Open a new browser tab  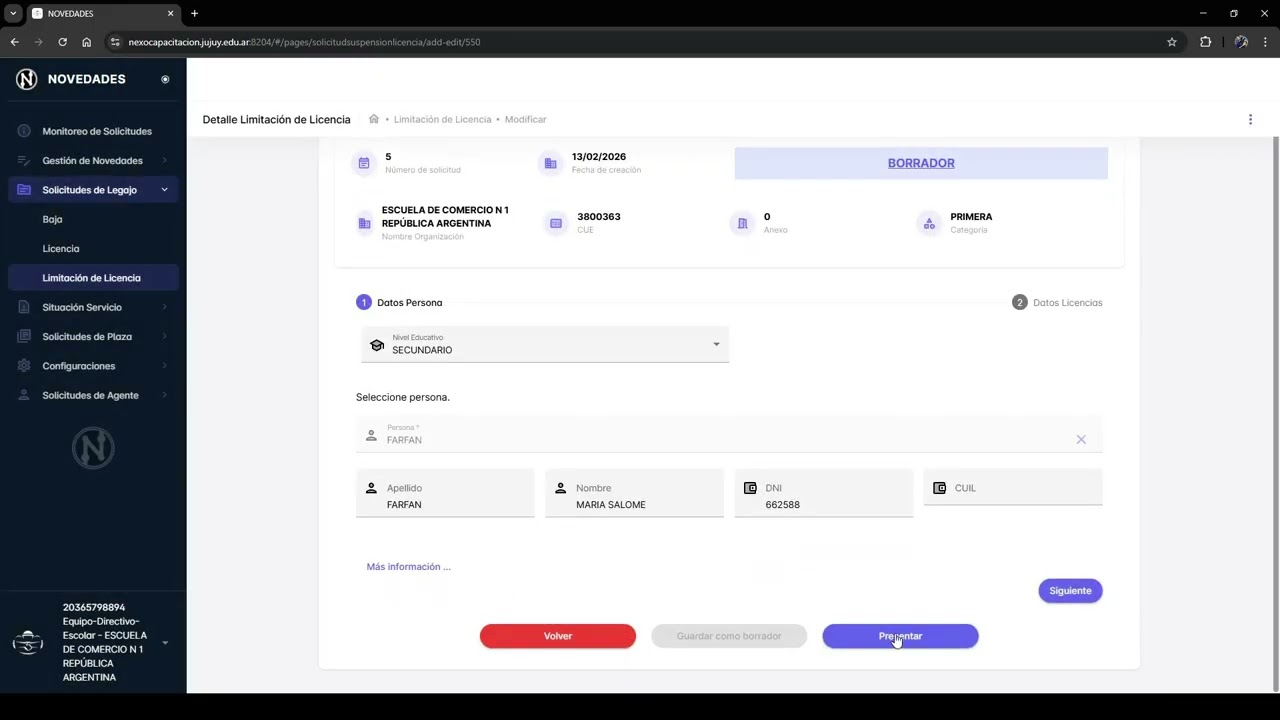pos(194,13)
